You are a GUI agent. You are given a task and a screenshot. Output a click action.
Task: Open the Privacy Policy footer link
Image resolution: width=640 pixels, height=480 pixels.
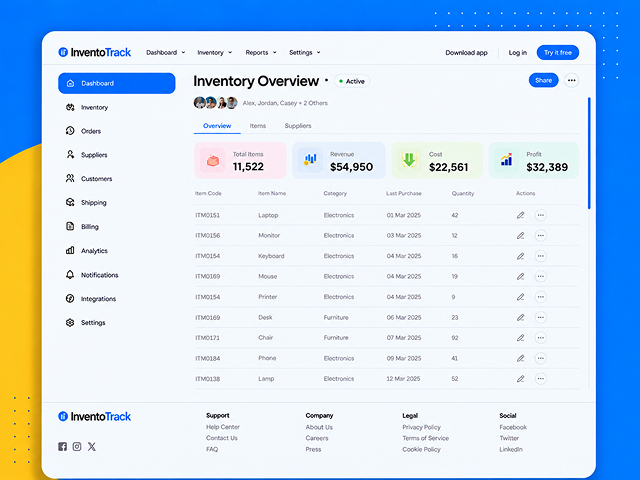pos(421,427)
